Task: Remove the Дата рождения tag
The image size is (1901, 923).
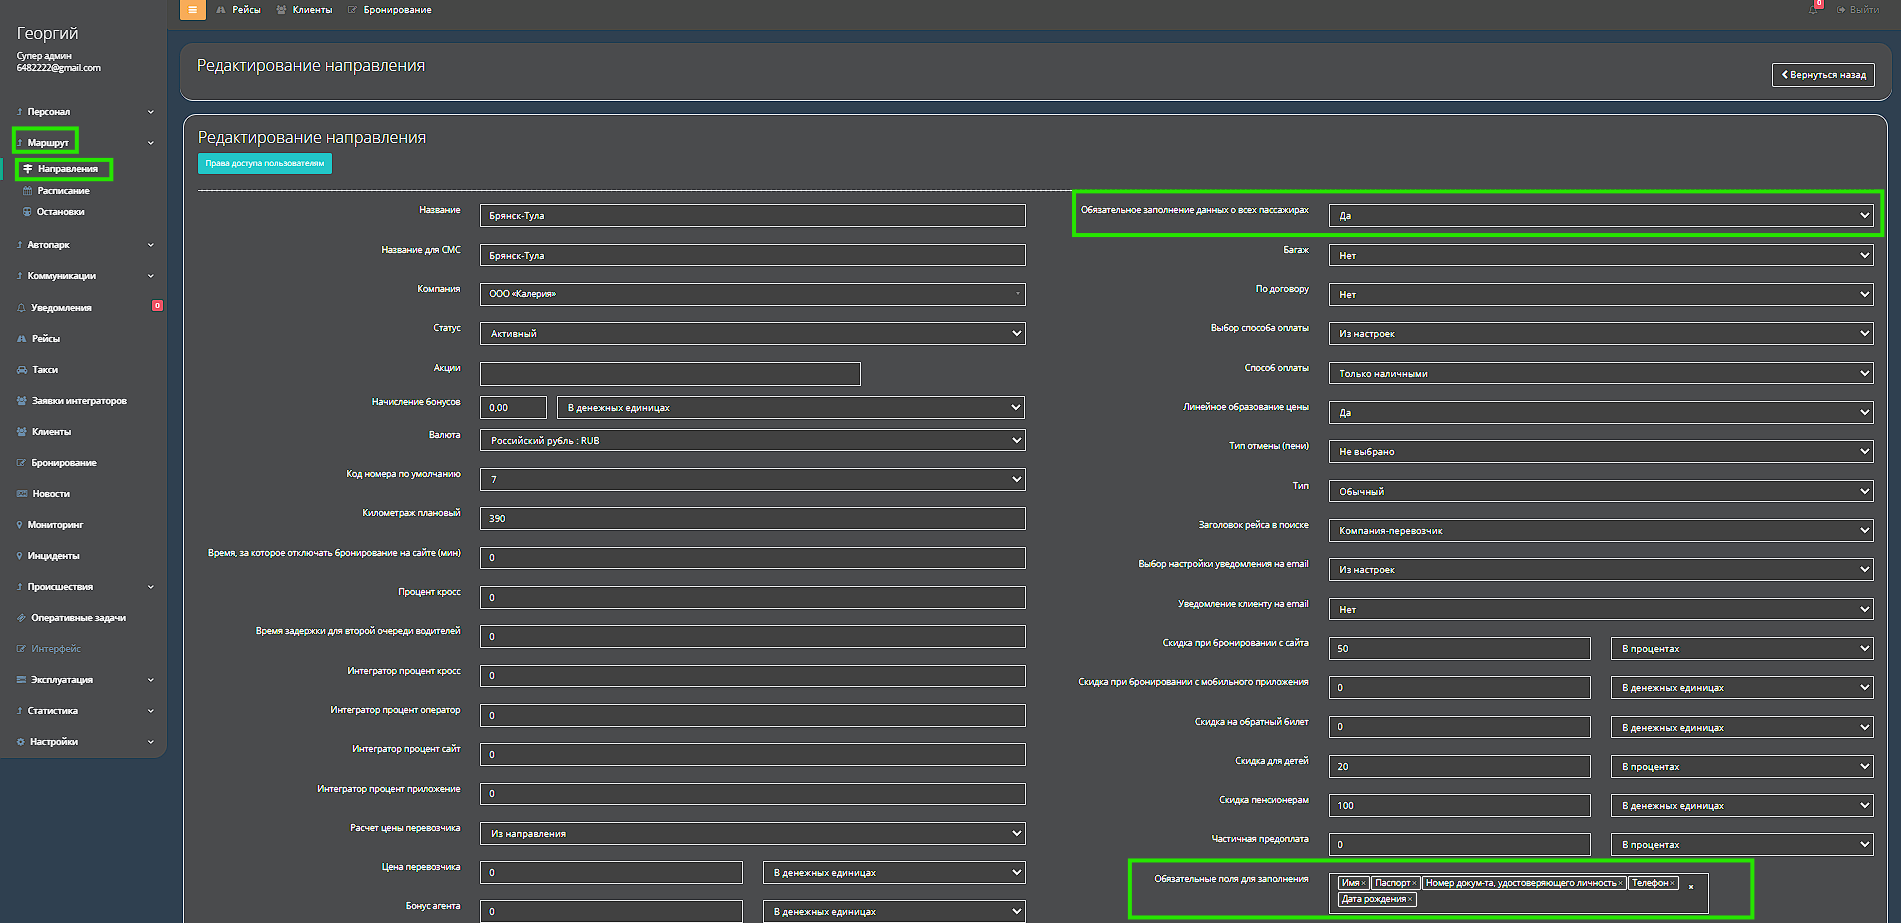Action: (1410, 900)
